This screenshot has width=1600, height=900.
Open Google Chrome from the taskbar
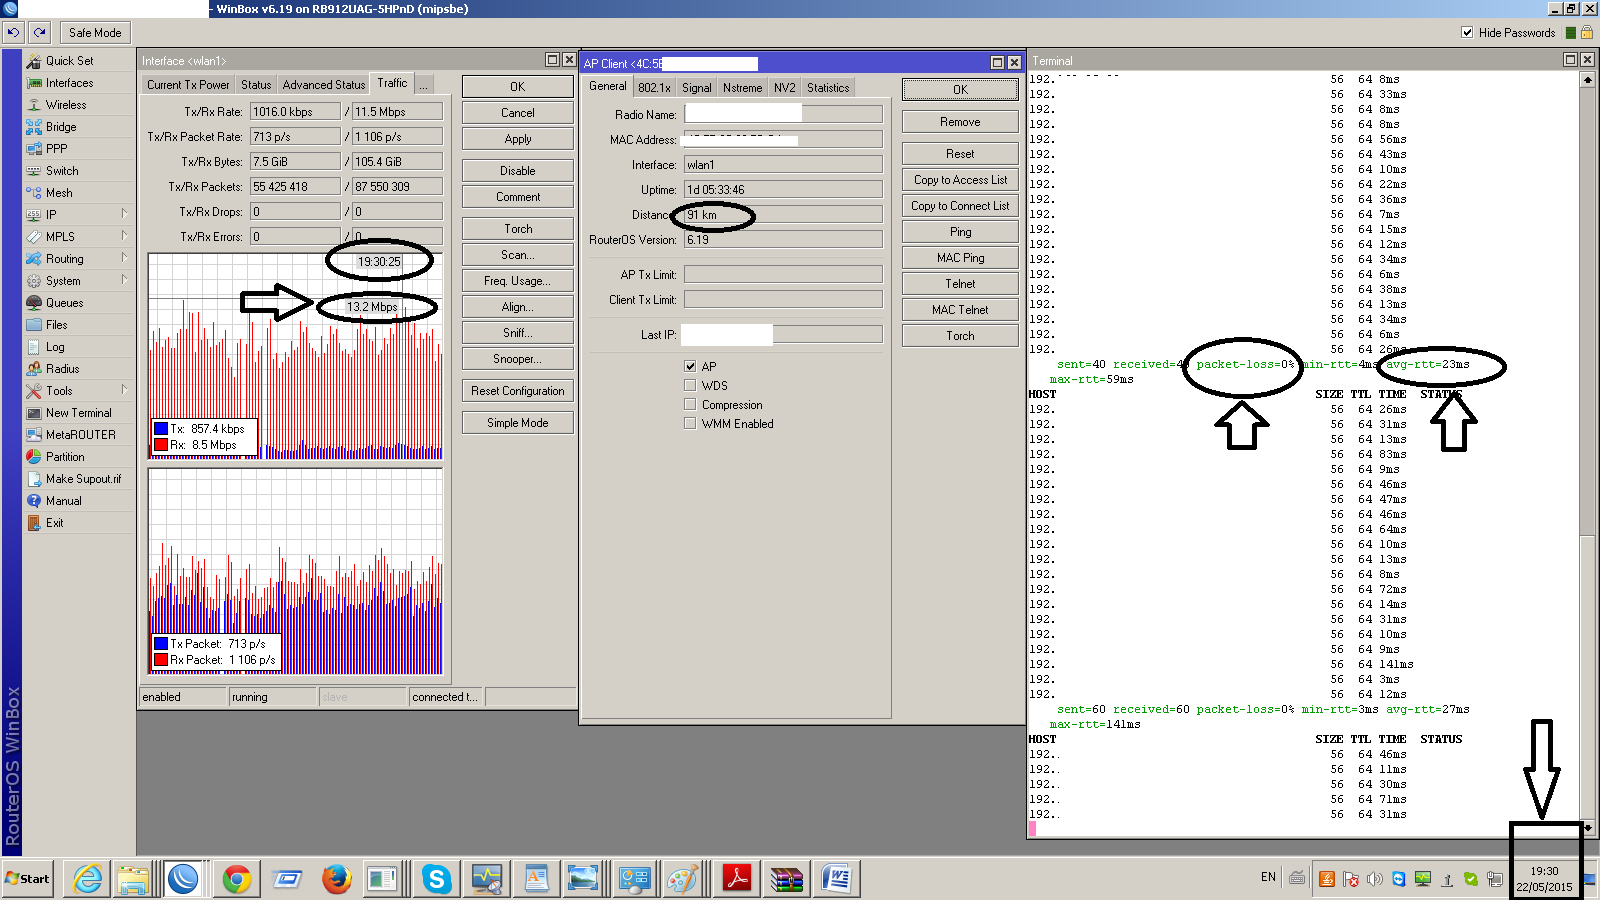[x=237, y=879]
